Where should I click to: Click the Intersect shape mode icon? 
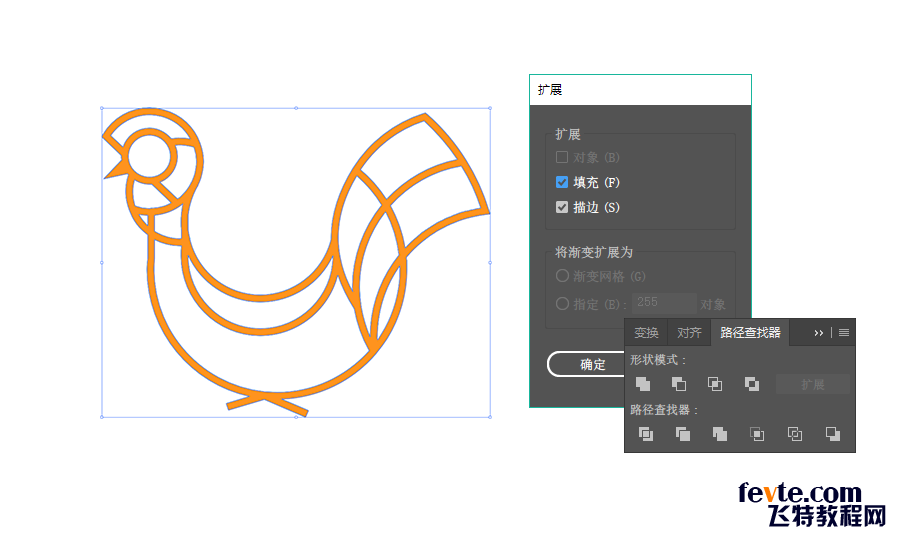[715, 384]
